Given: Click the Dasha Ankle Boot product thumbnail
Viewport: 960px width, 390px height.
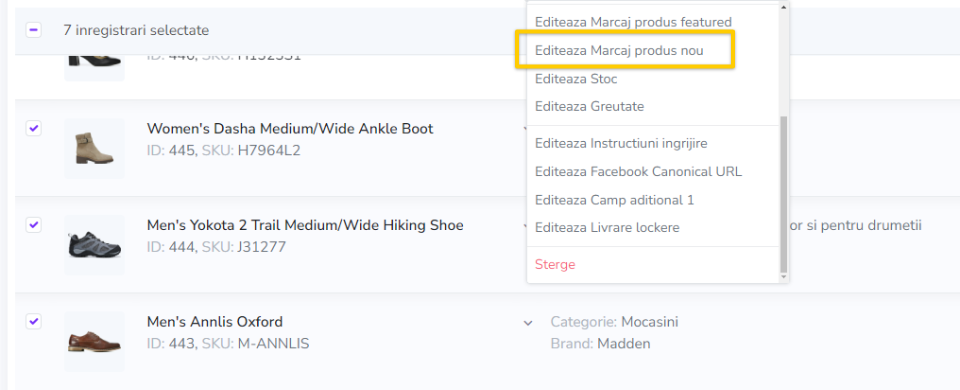Looking at the screenshot, I should click(x=94, y=148).
